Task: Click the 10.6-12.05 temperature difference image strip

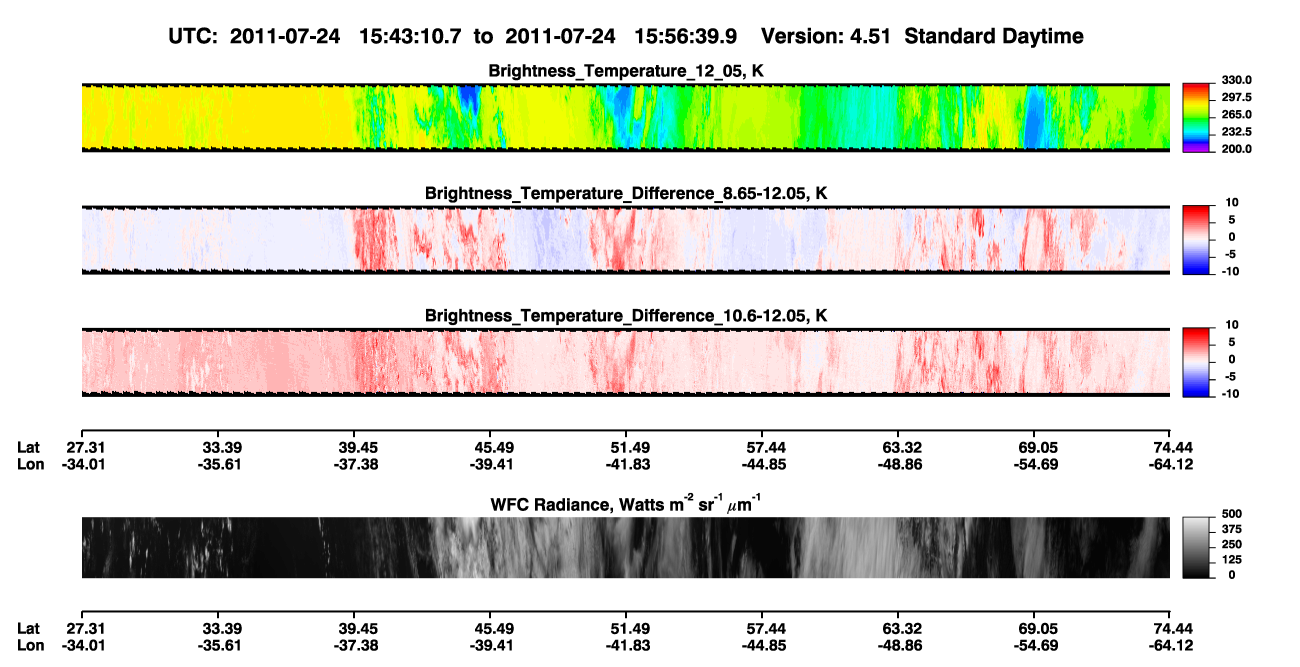Action: tap(626, 363)
